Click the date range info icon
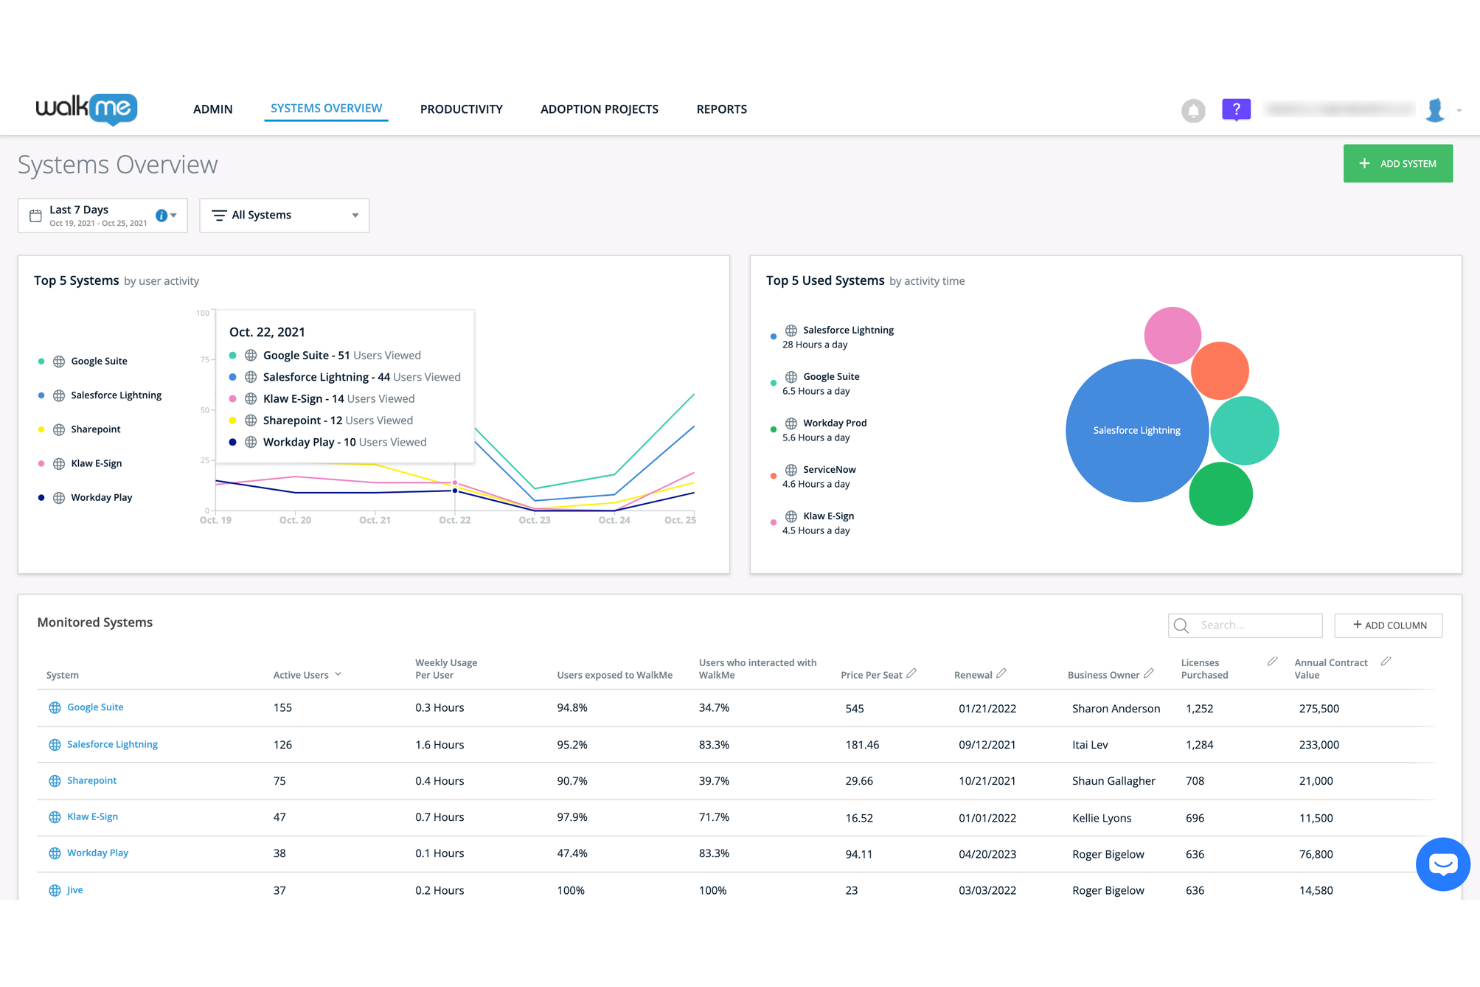 pos(161,215)
